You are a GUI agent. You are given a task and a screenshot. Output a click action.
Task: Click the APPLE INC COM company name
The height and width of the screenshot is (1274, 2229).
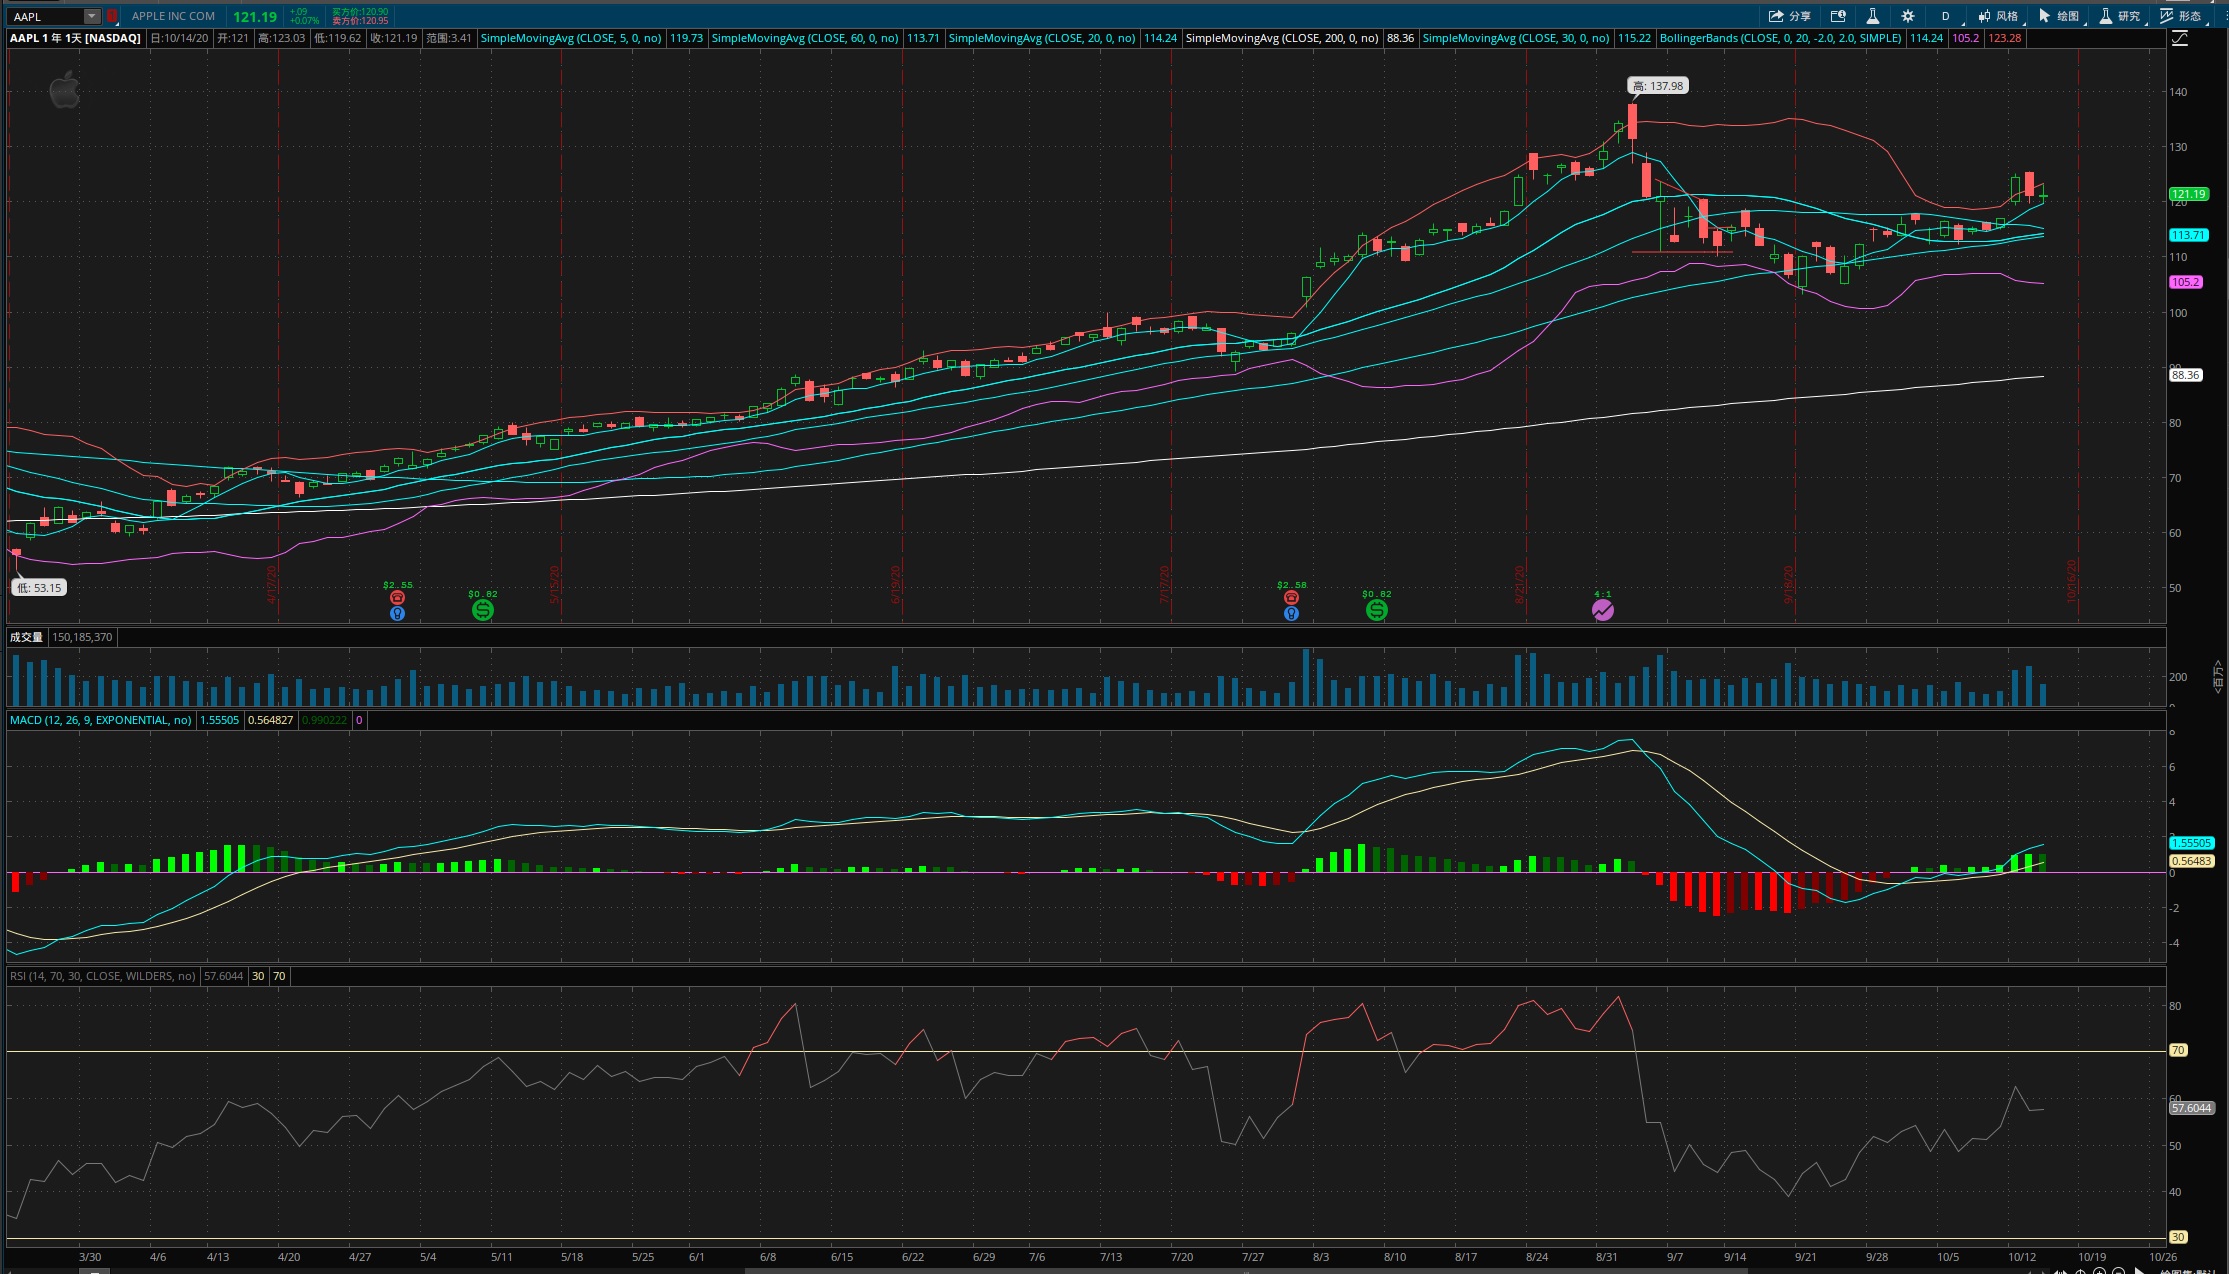173,16
